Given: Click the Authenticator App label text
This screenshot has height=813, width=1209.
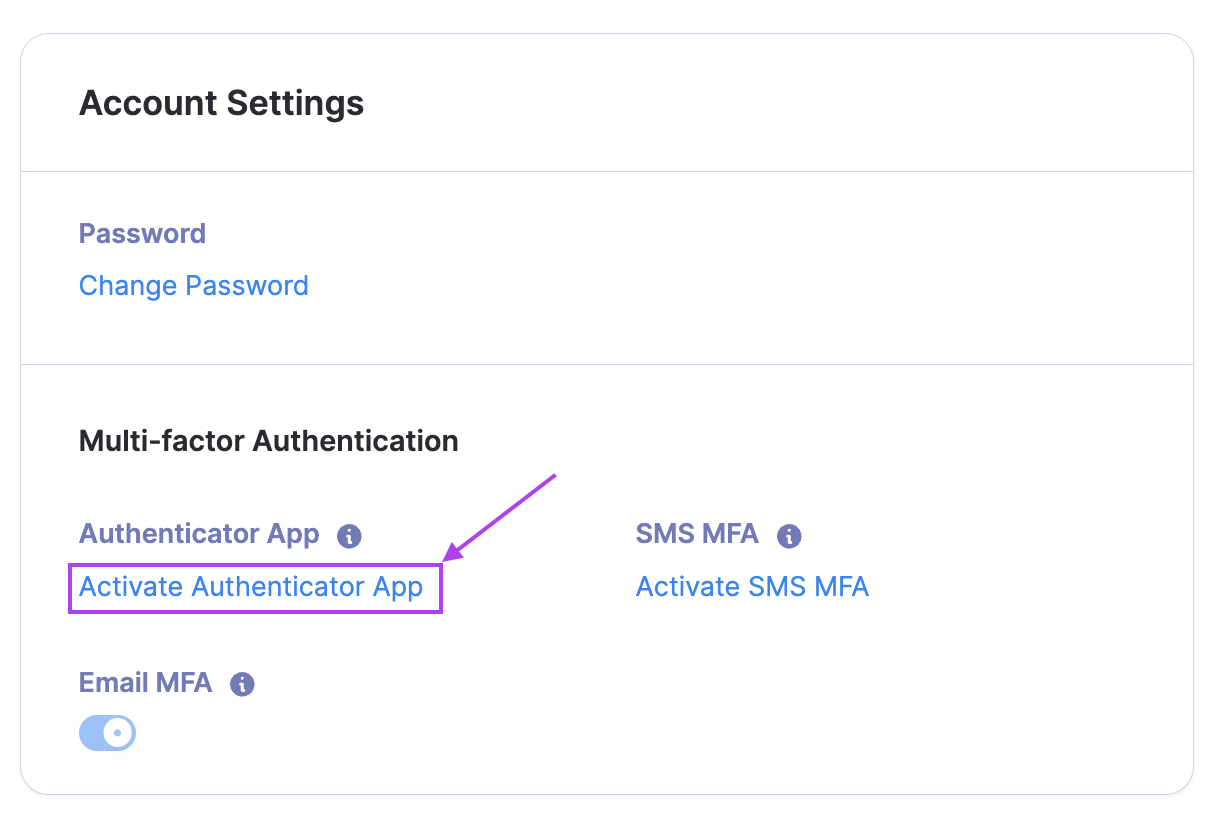Looking at the screenshot, I should [199, 534].
